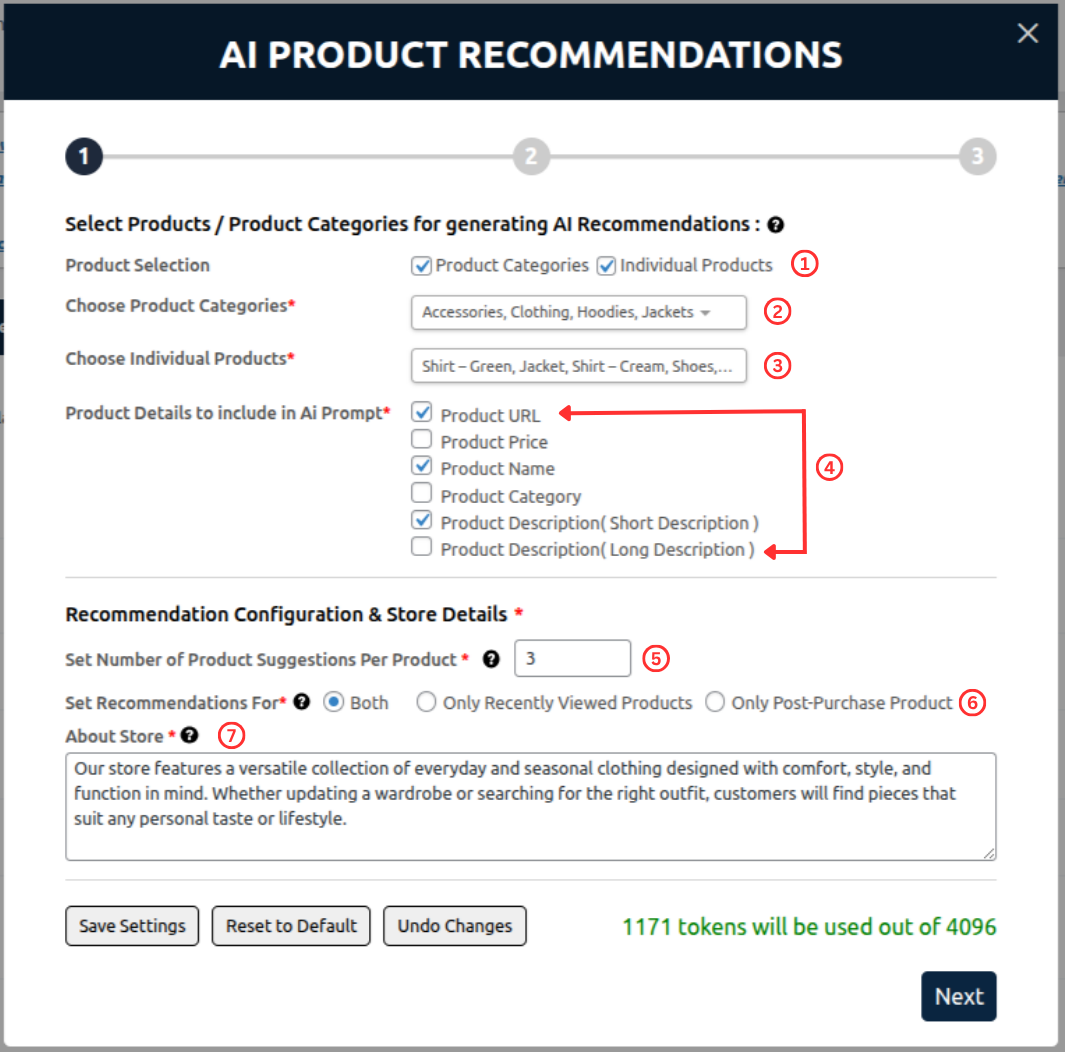Go to wizard step 2
The image size is (1065, 1052).
pyautogui.click(x=531, y=156)
